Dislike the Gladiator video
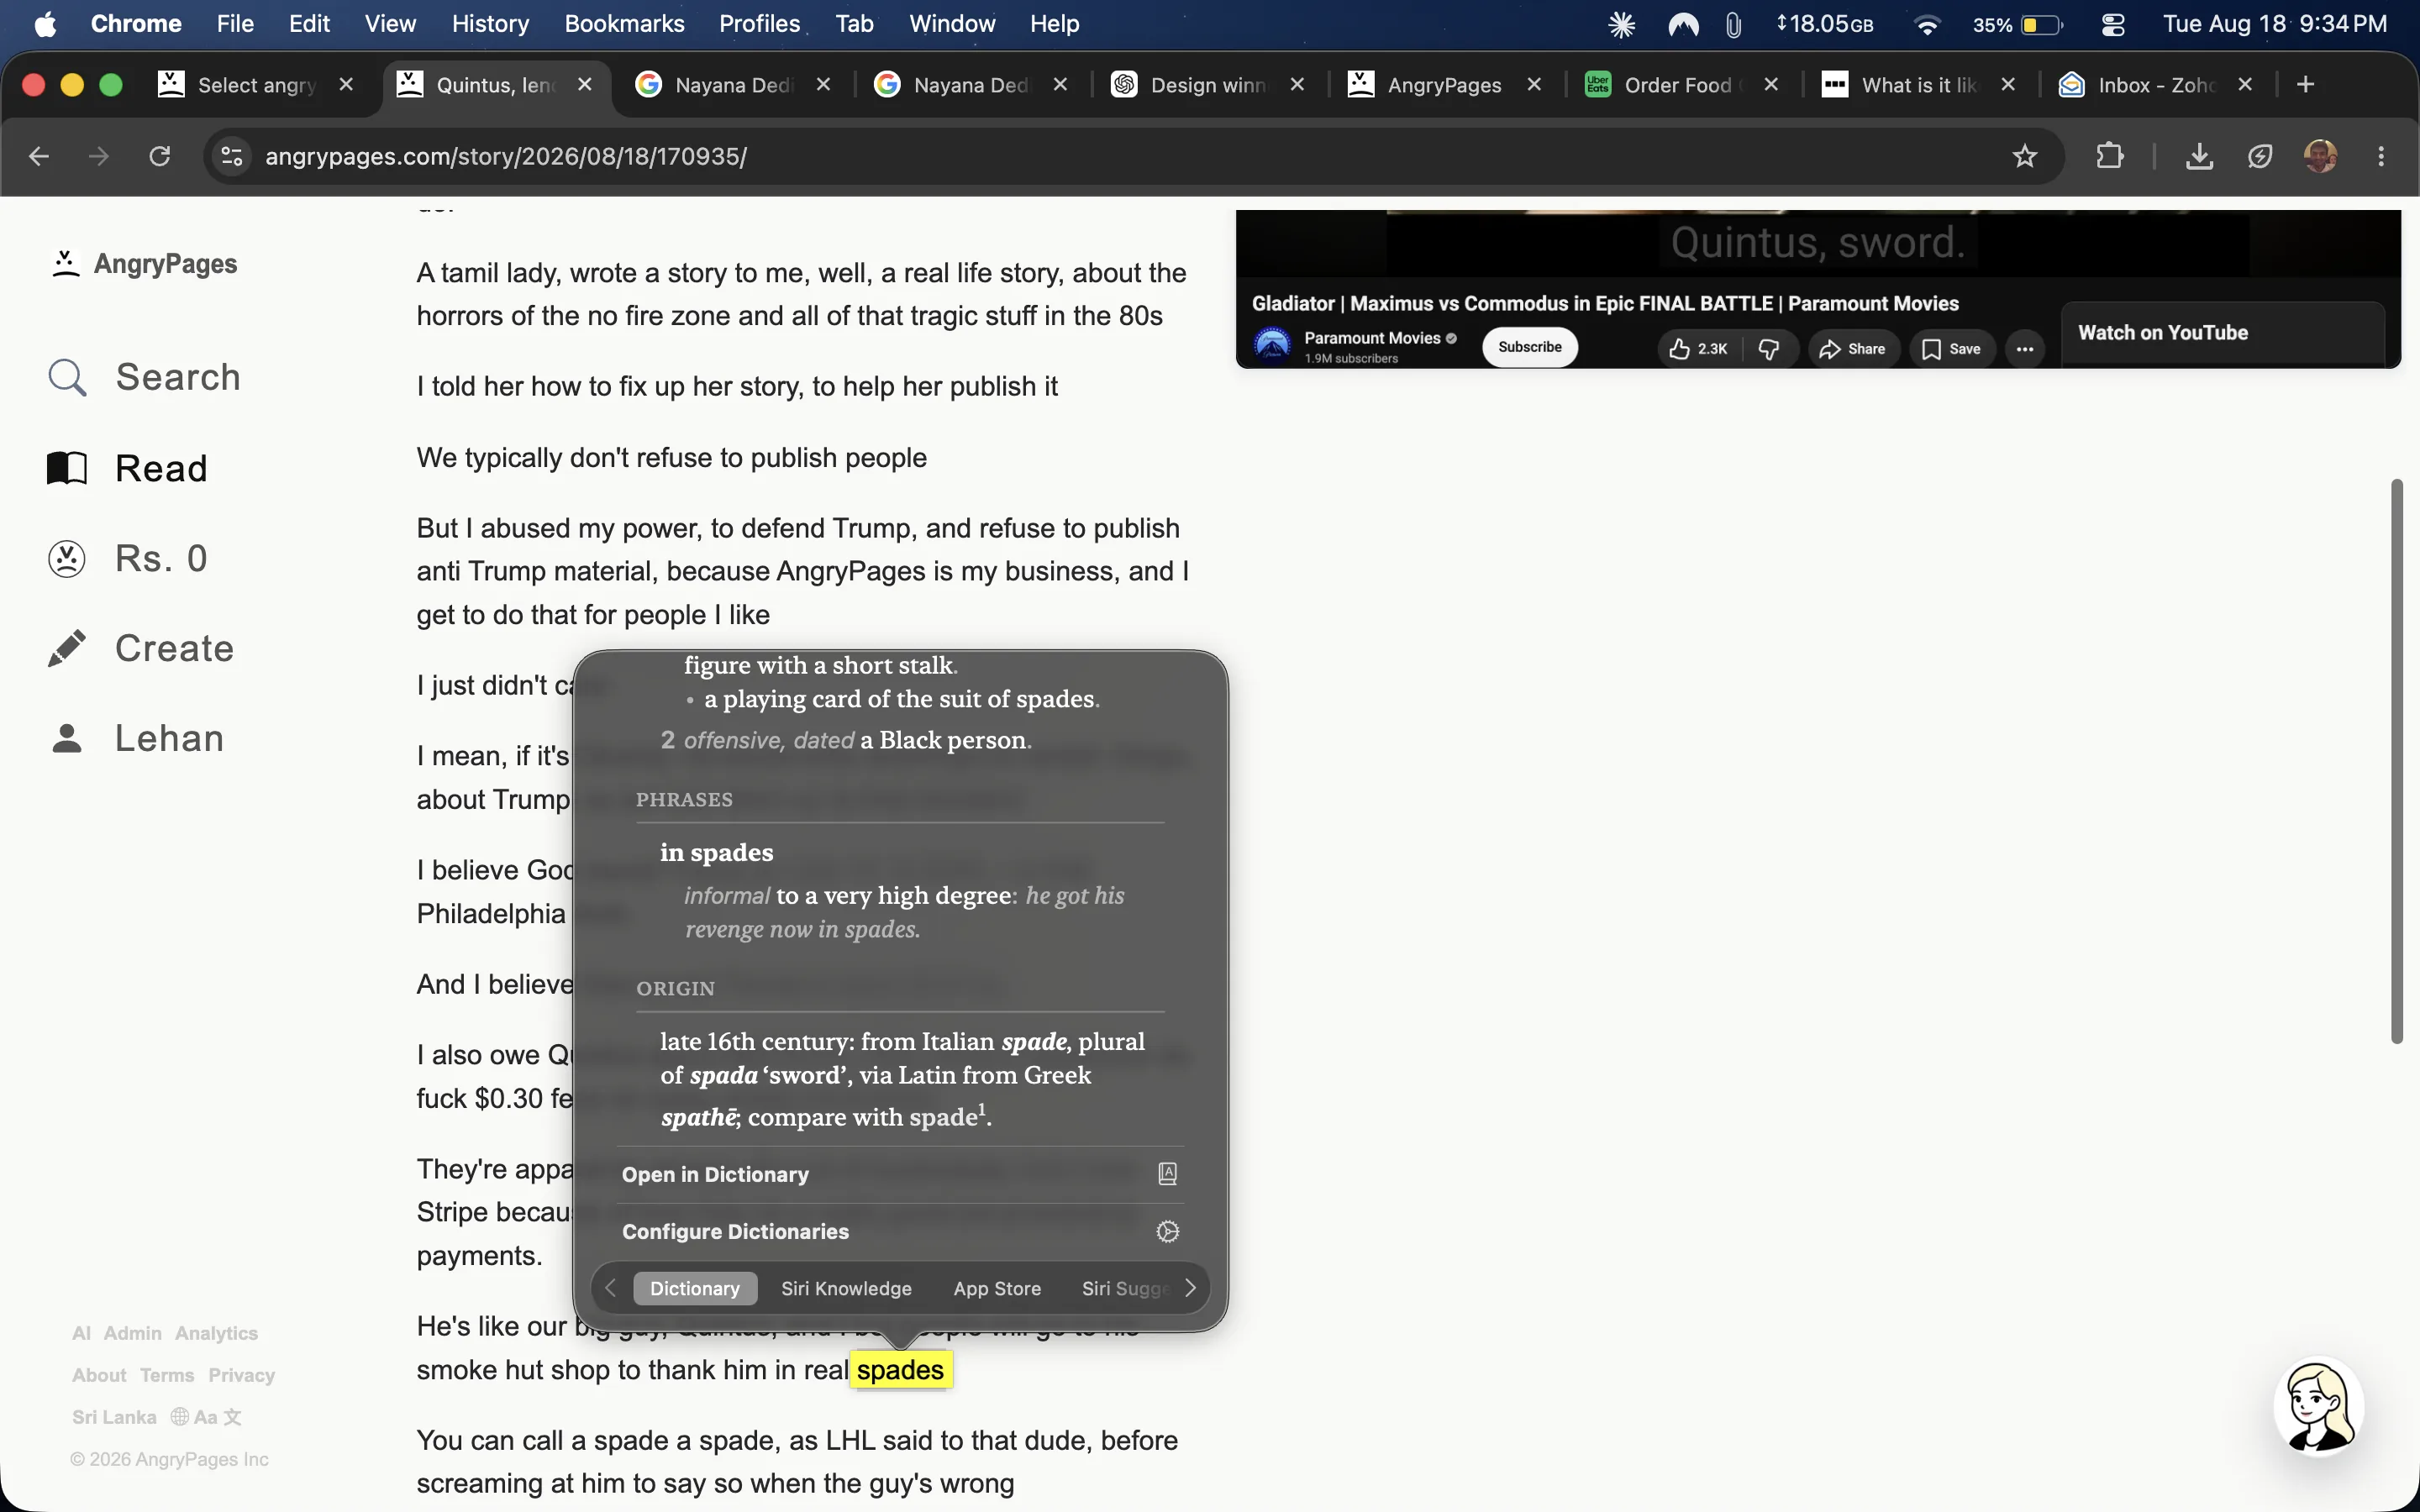Screen dimensions: 2420x1512 point(1769,348)
